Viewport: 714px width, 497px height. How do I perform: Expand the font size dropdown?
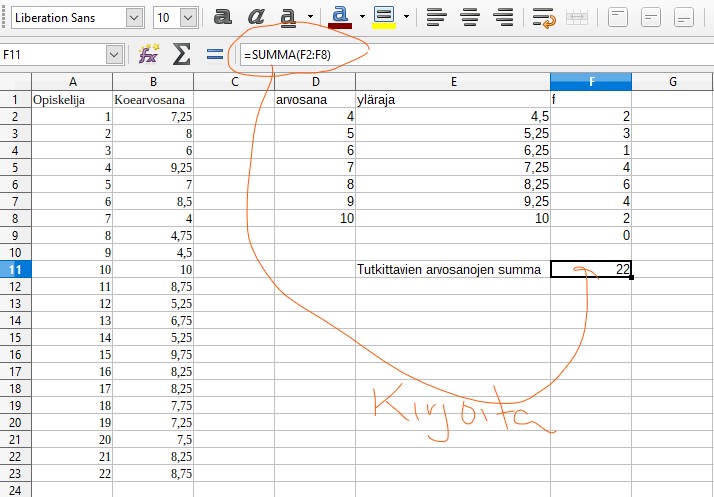[x=189, y=17]
